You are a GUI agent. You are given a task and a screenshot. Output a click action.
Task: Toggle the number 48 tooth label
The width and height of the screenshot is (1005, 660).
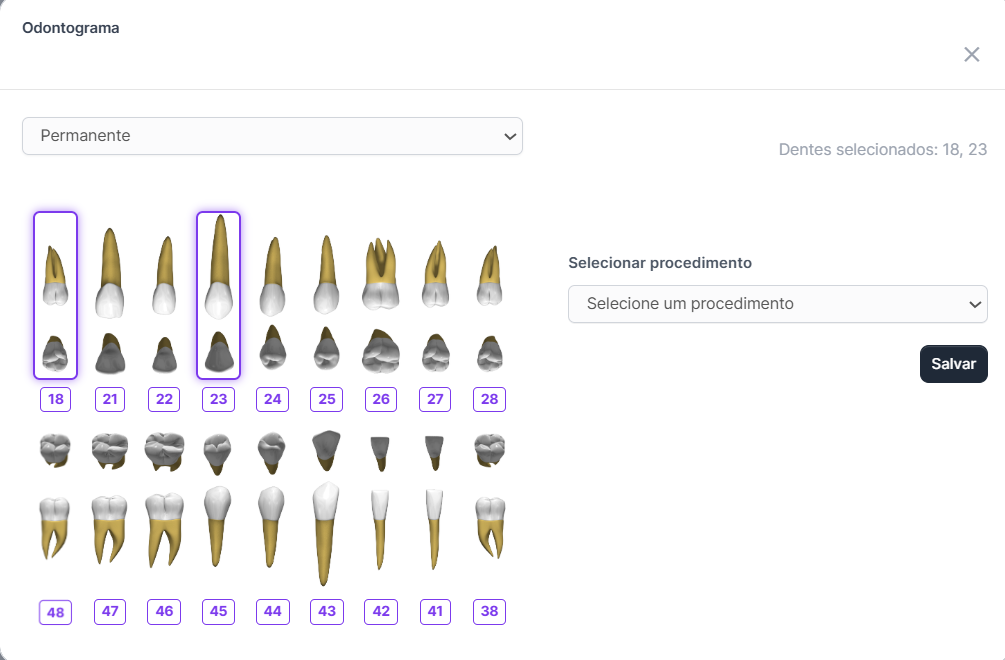tap(55, 612)
